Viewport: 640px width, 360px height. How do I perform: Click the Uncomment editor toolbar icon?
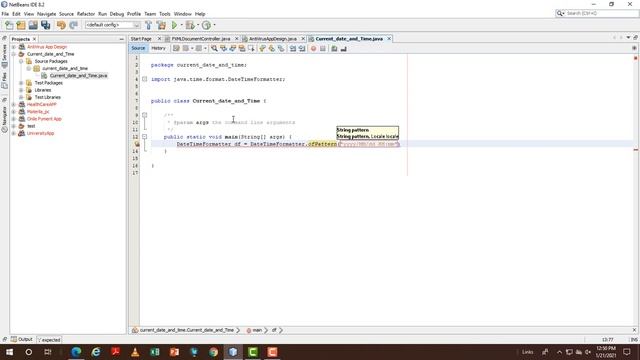click(344, 49)
